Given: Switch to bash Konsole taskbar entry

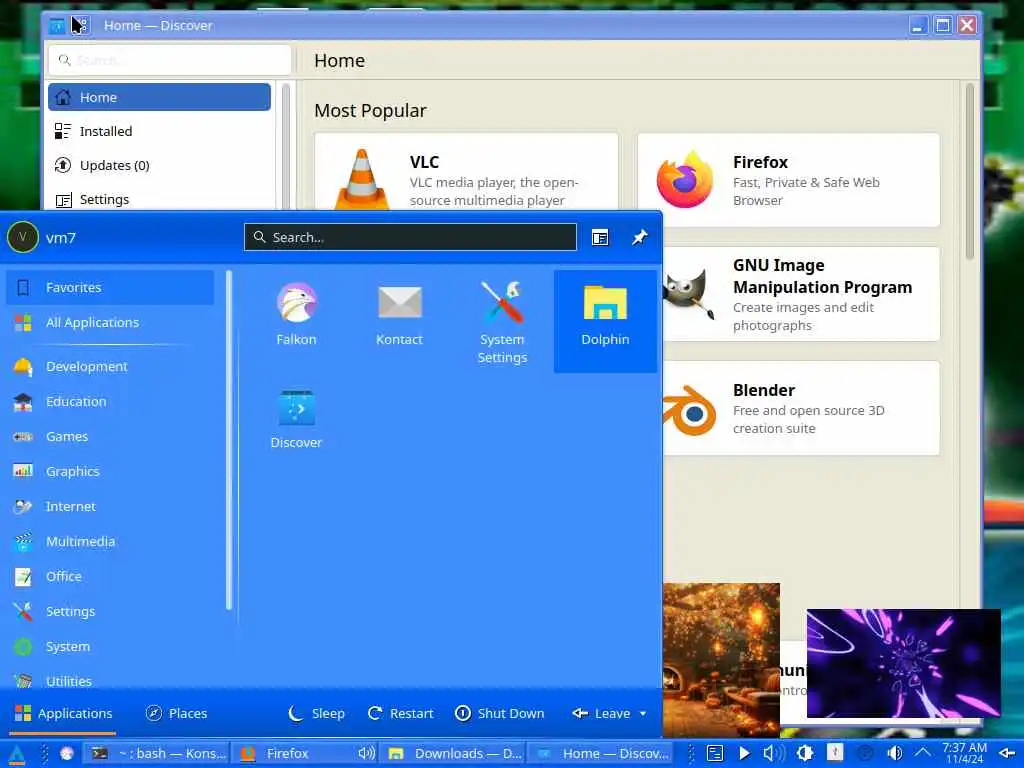Looking at the screenshot, I should click(x=158, y=753).
